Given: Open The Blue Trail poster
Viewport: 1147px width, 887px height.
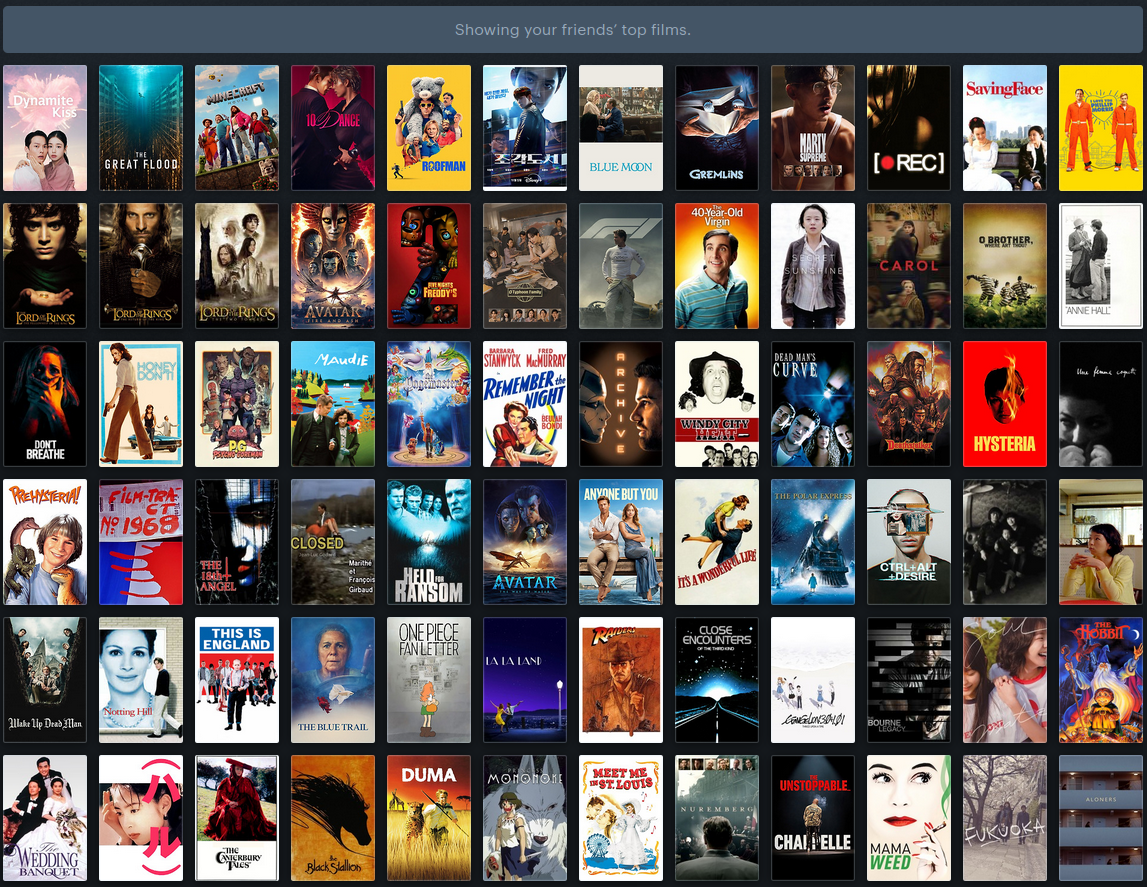Looking at the screenshot, I should click(x=333, y=680).
